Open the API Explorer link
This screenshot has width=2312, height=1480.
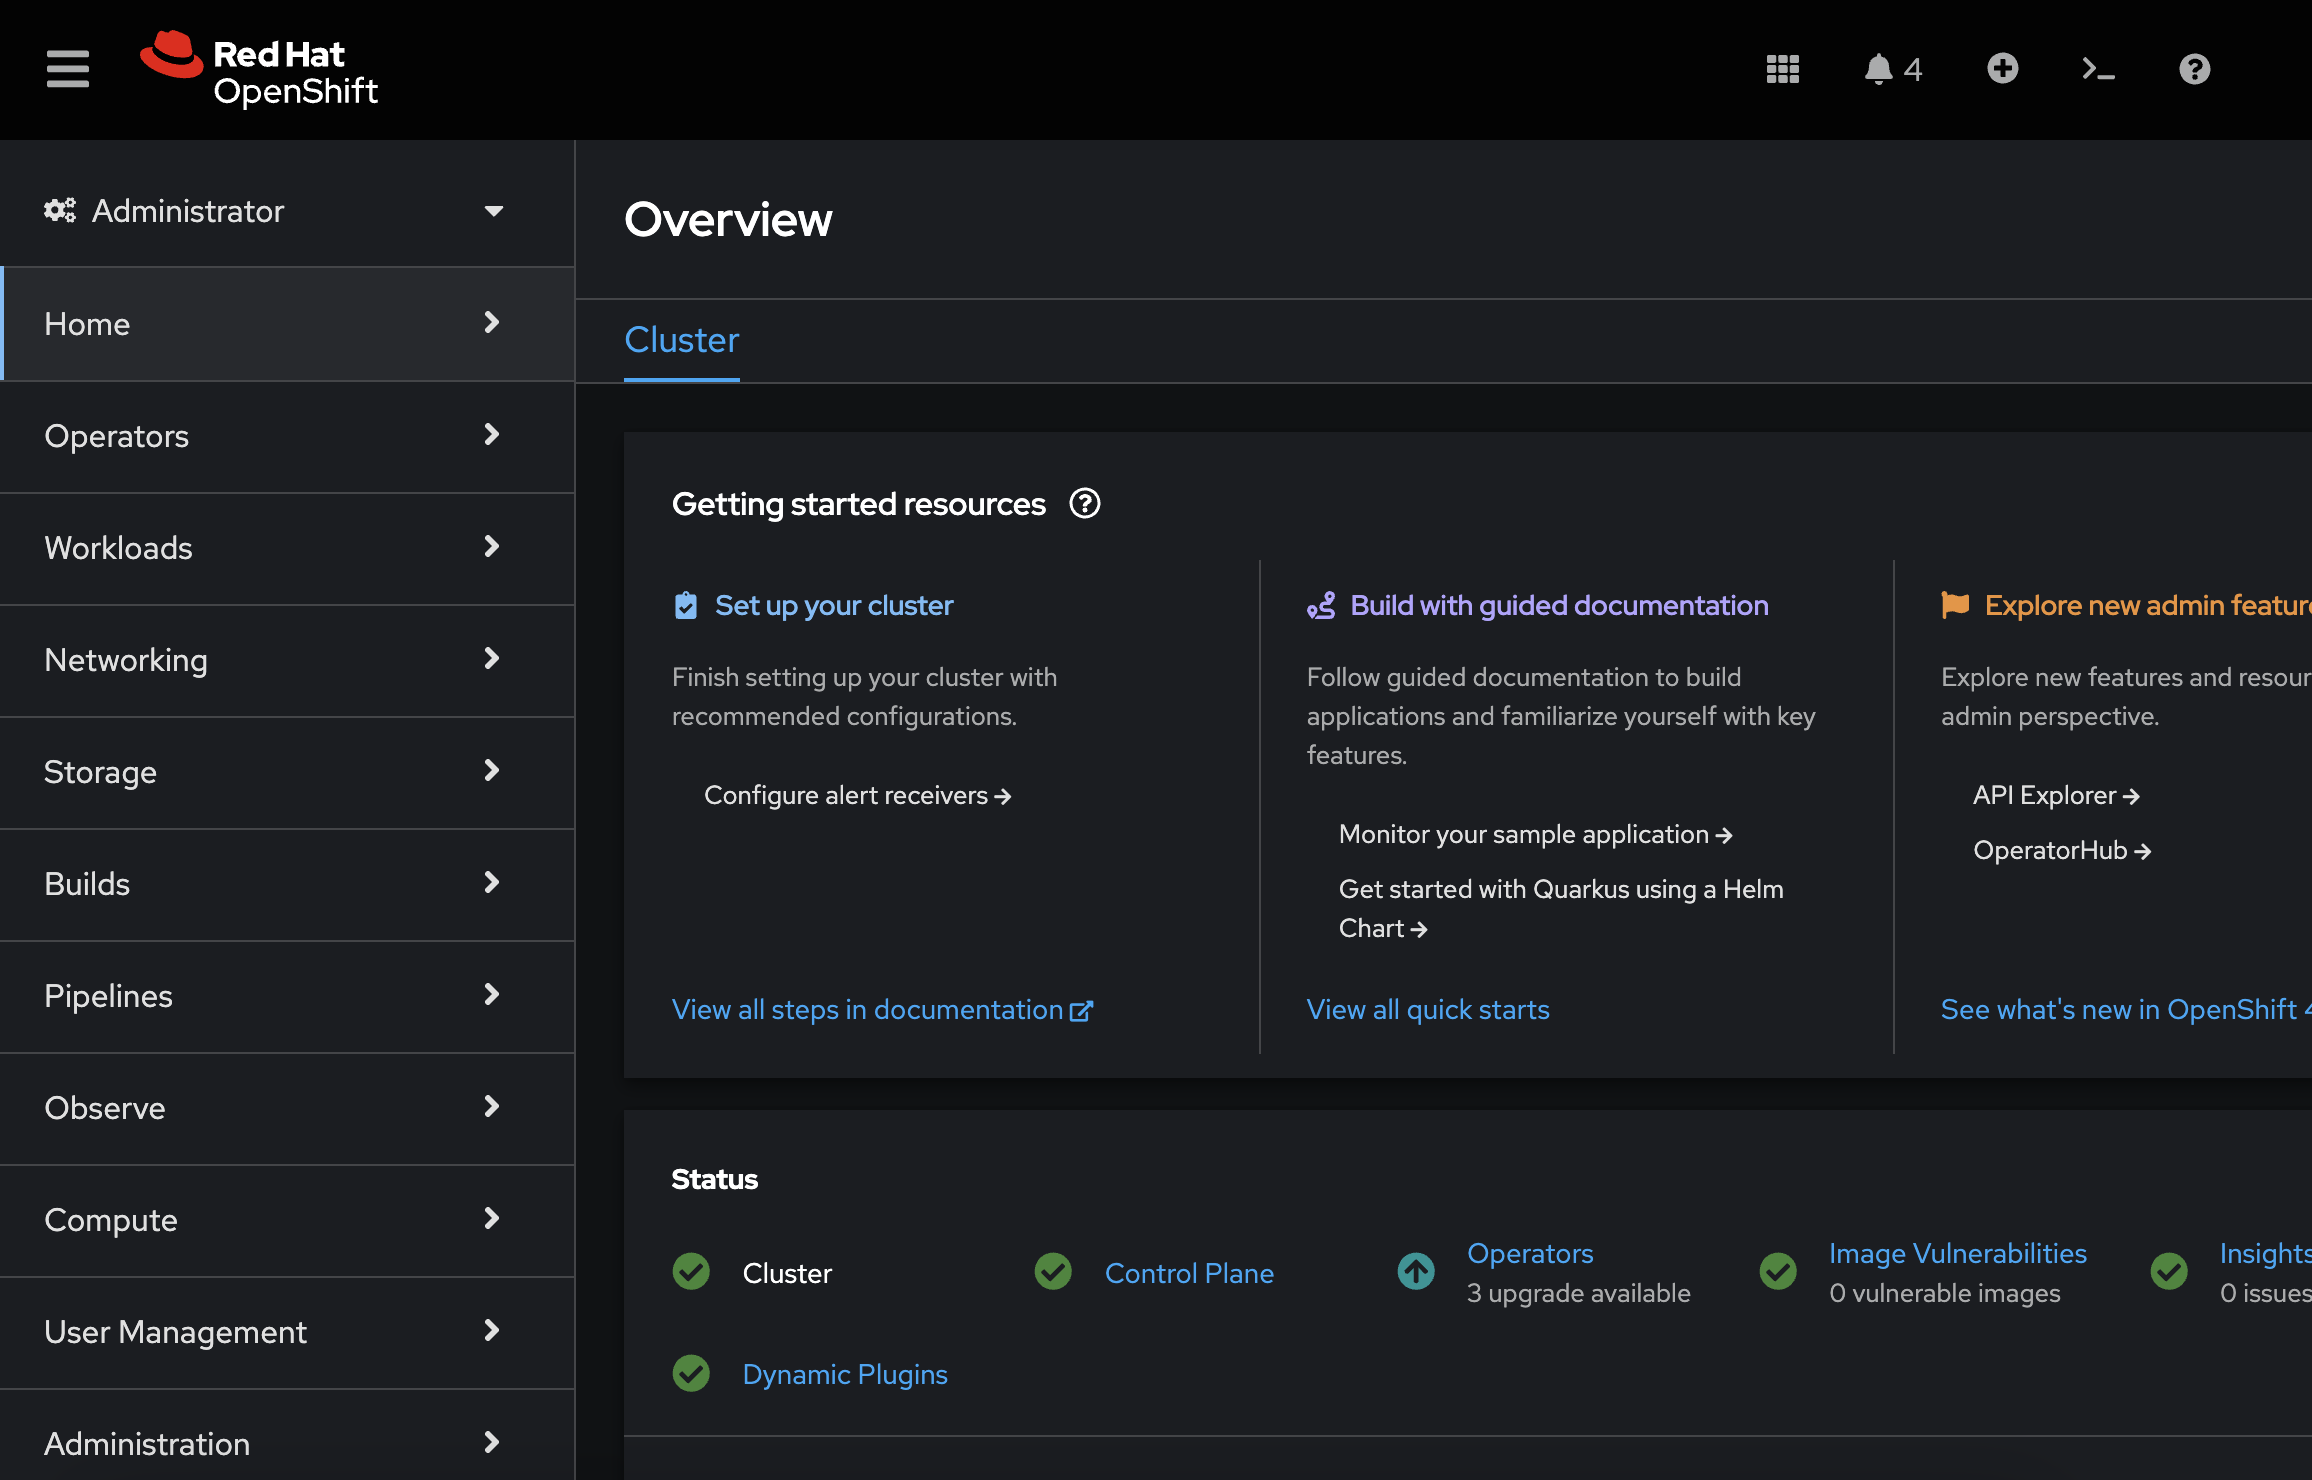[2056, 795]
